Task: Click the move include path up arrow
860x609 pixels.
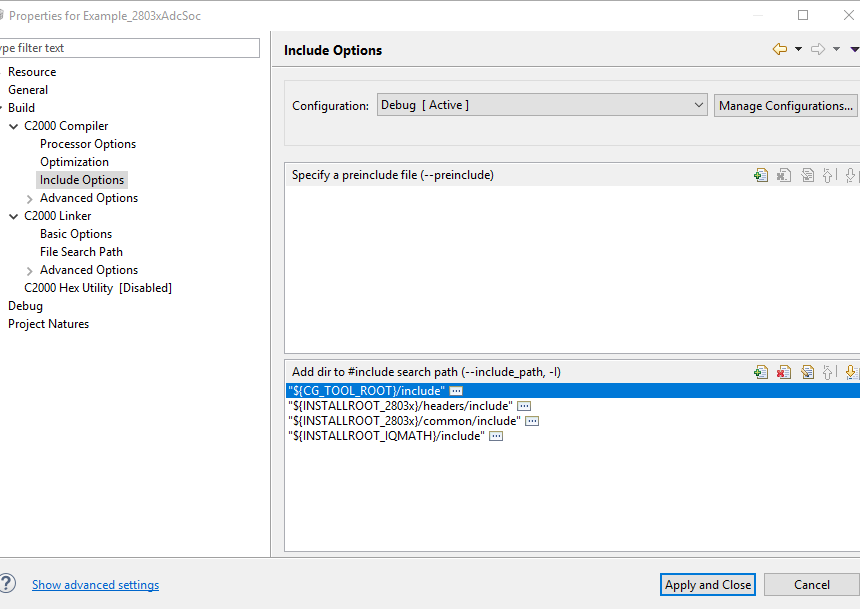Action: click(828, 372)
